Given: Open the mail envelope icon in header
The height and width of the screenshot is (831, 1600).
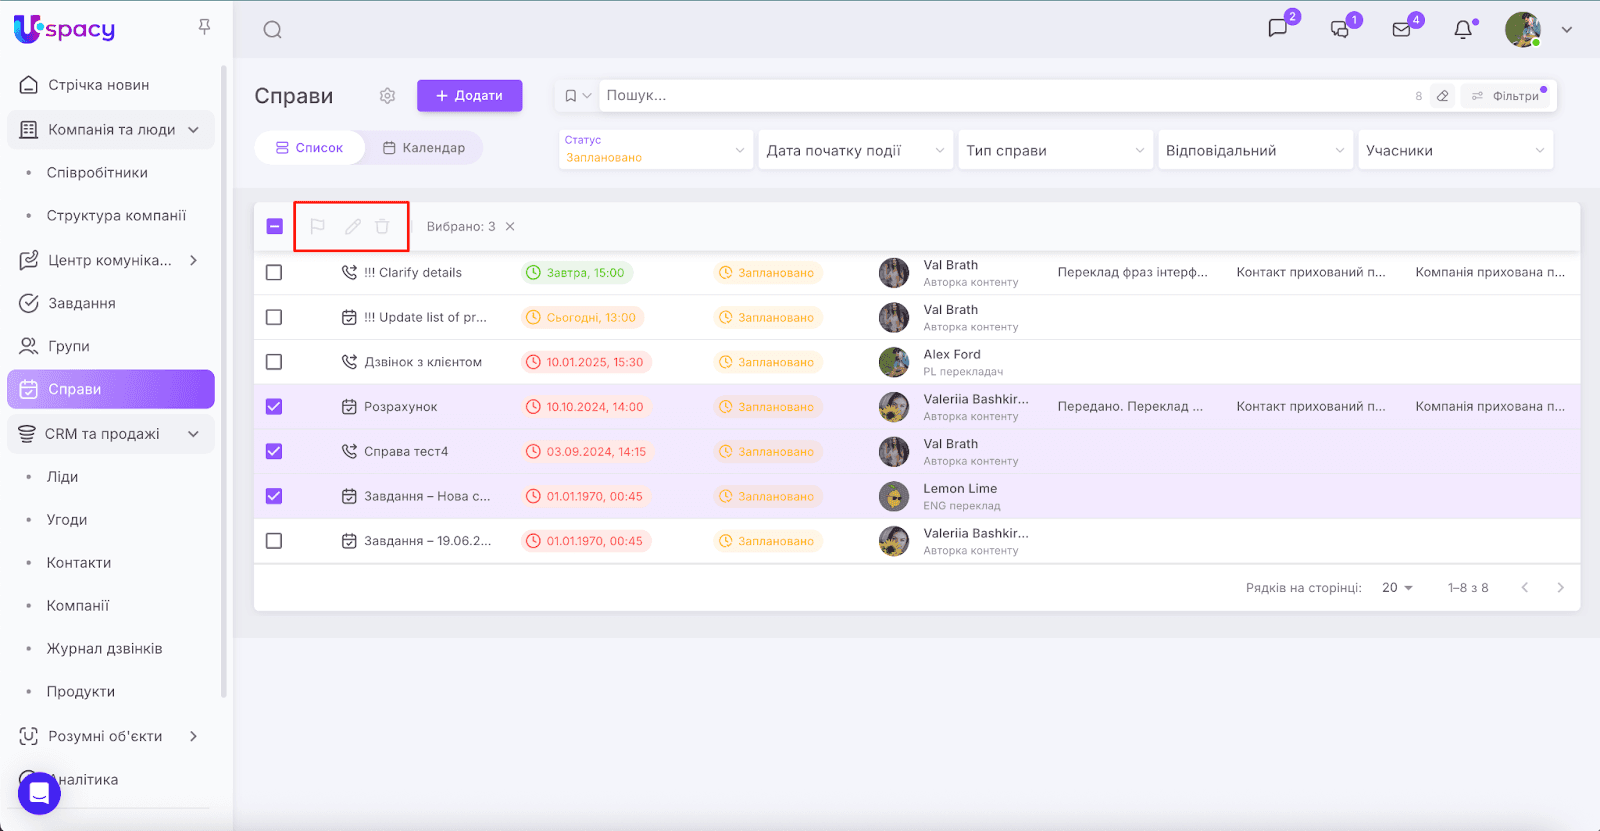Looking at the screenshot, I should (1402, 30).
